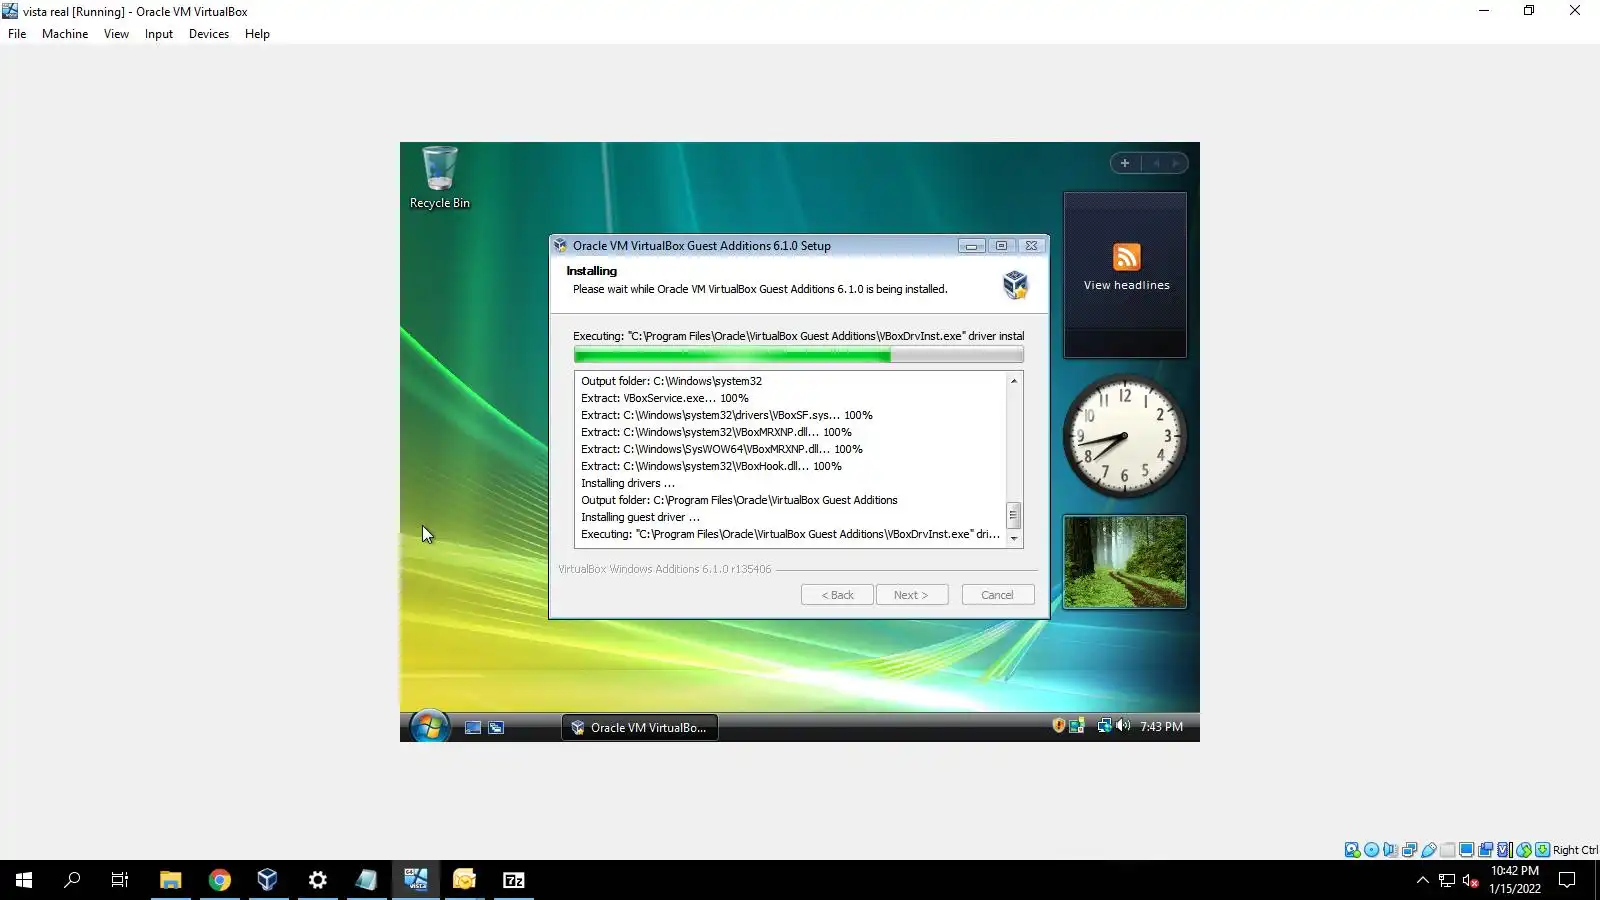Click View headlines link in gadget
Viewport: 1600px width, 900px height.
(1126, 285)
